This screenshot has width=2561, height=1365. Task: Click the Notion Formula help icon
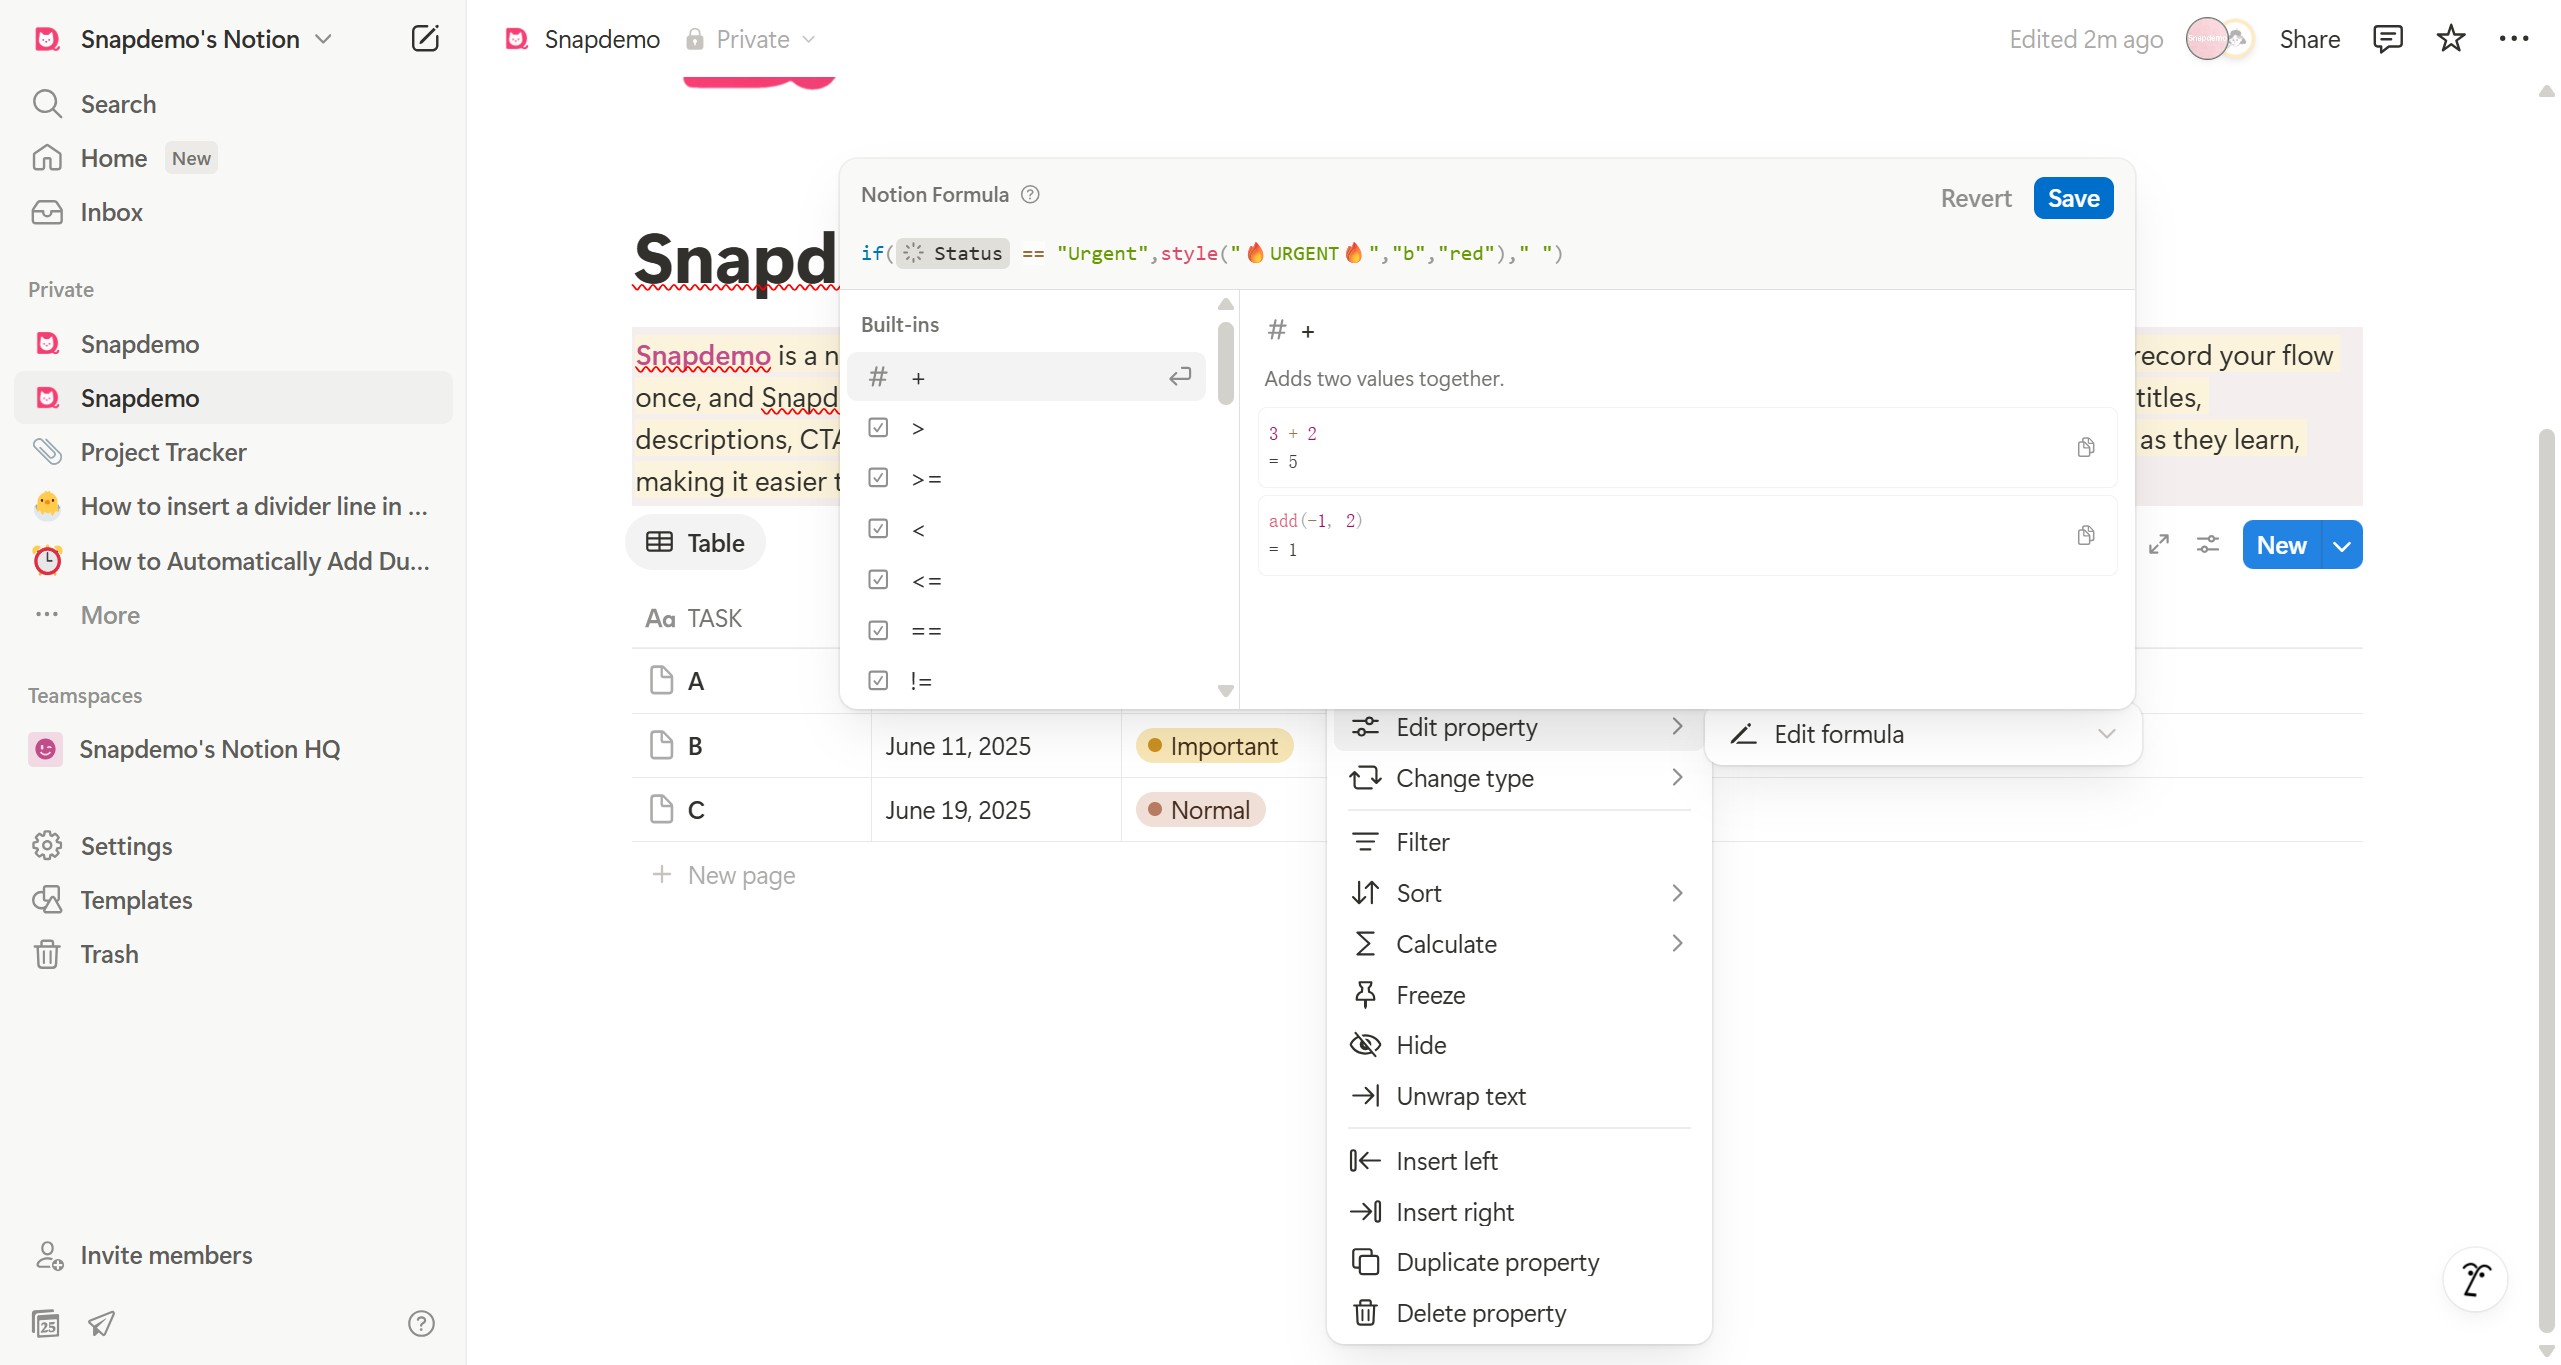click(x=1030, y=195)
